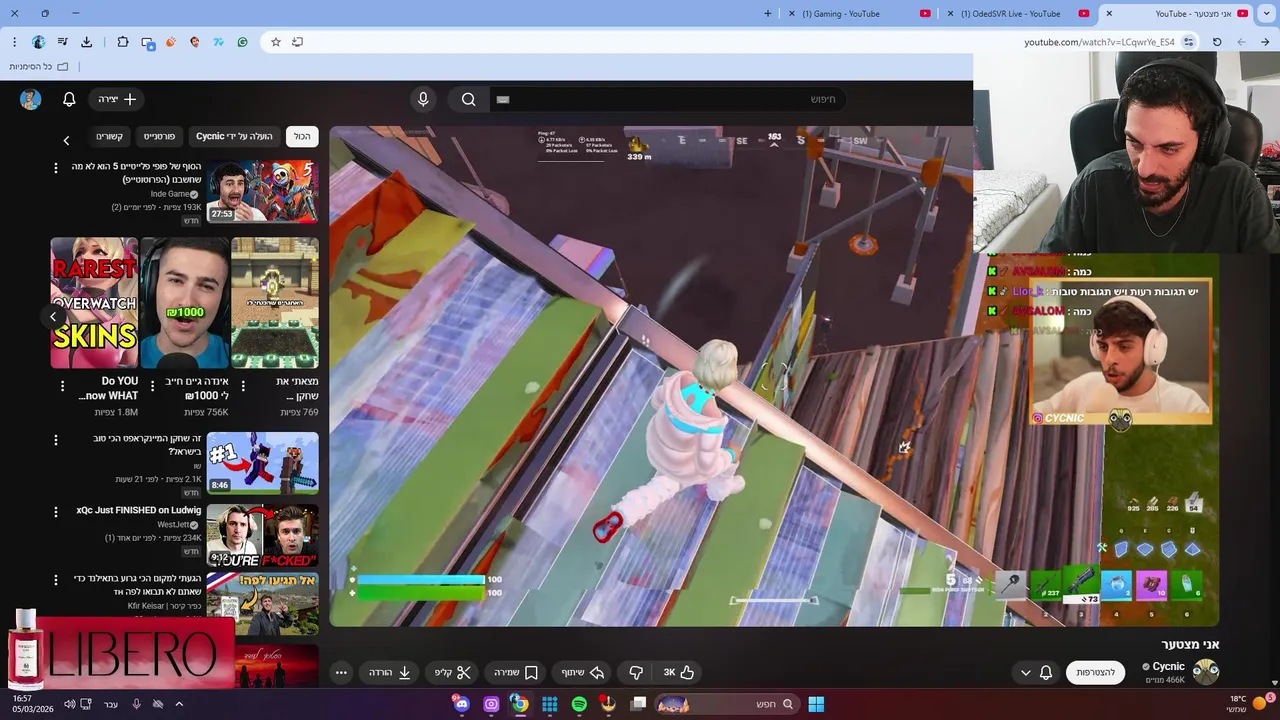Viewport: 1280px width, 720px height.
Task: Open the Rarest Overwatch Skins short
Action: point(95,303)
